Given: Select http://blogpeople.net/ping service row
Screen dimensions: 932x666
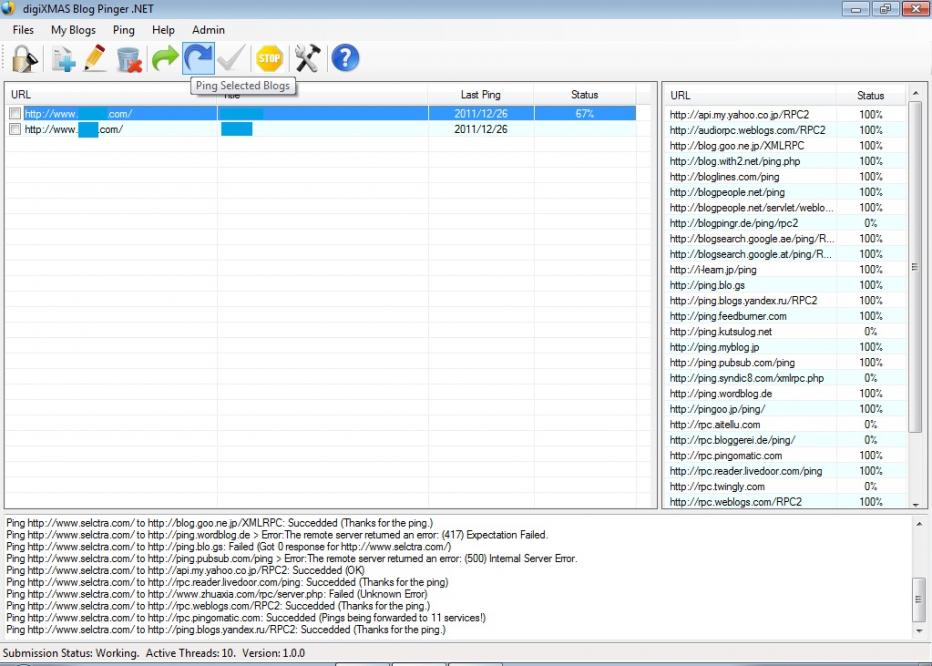Looking at the screenshot, I should pos(785,191).
